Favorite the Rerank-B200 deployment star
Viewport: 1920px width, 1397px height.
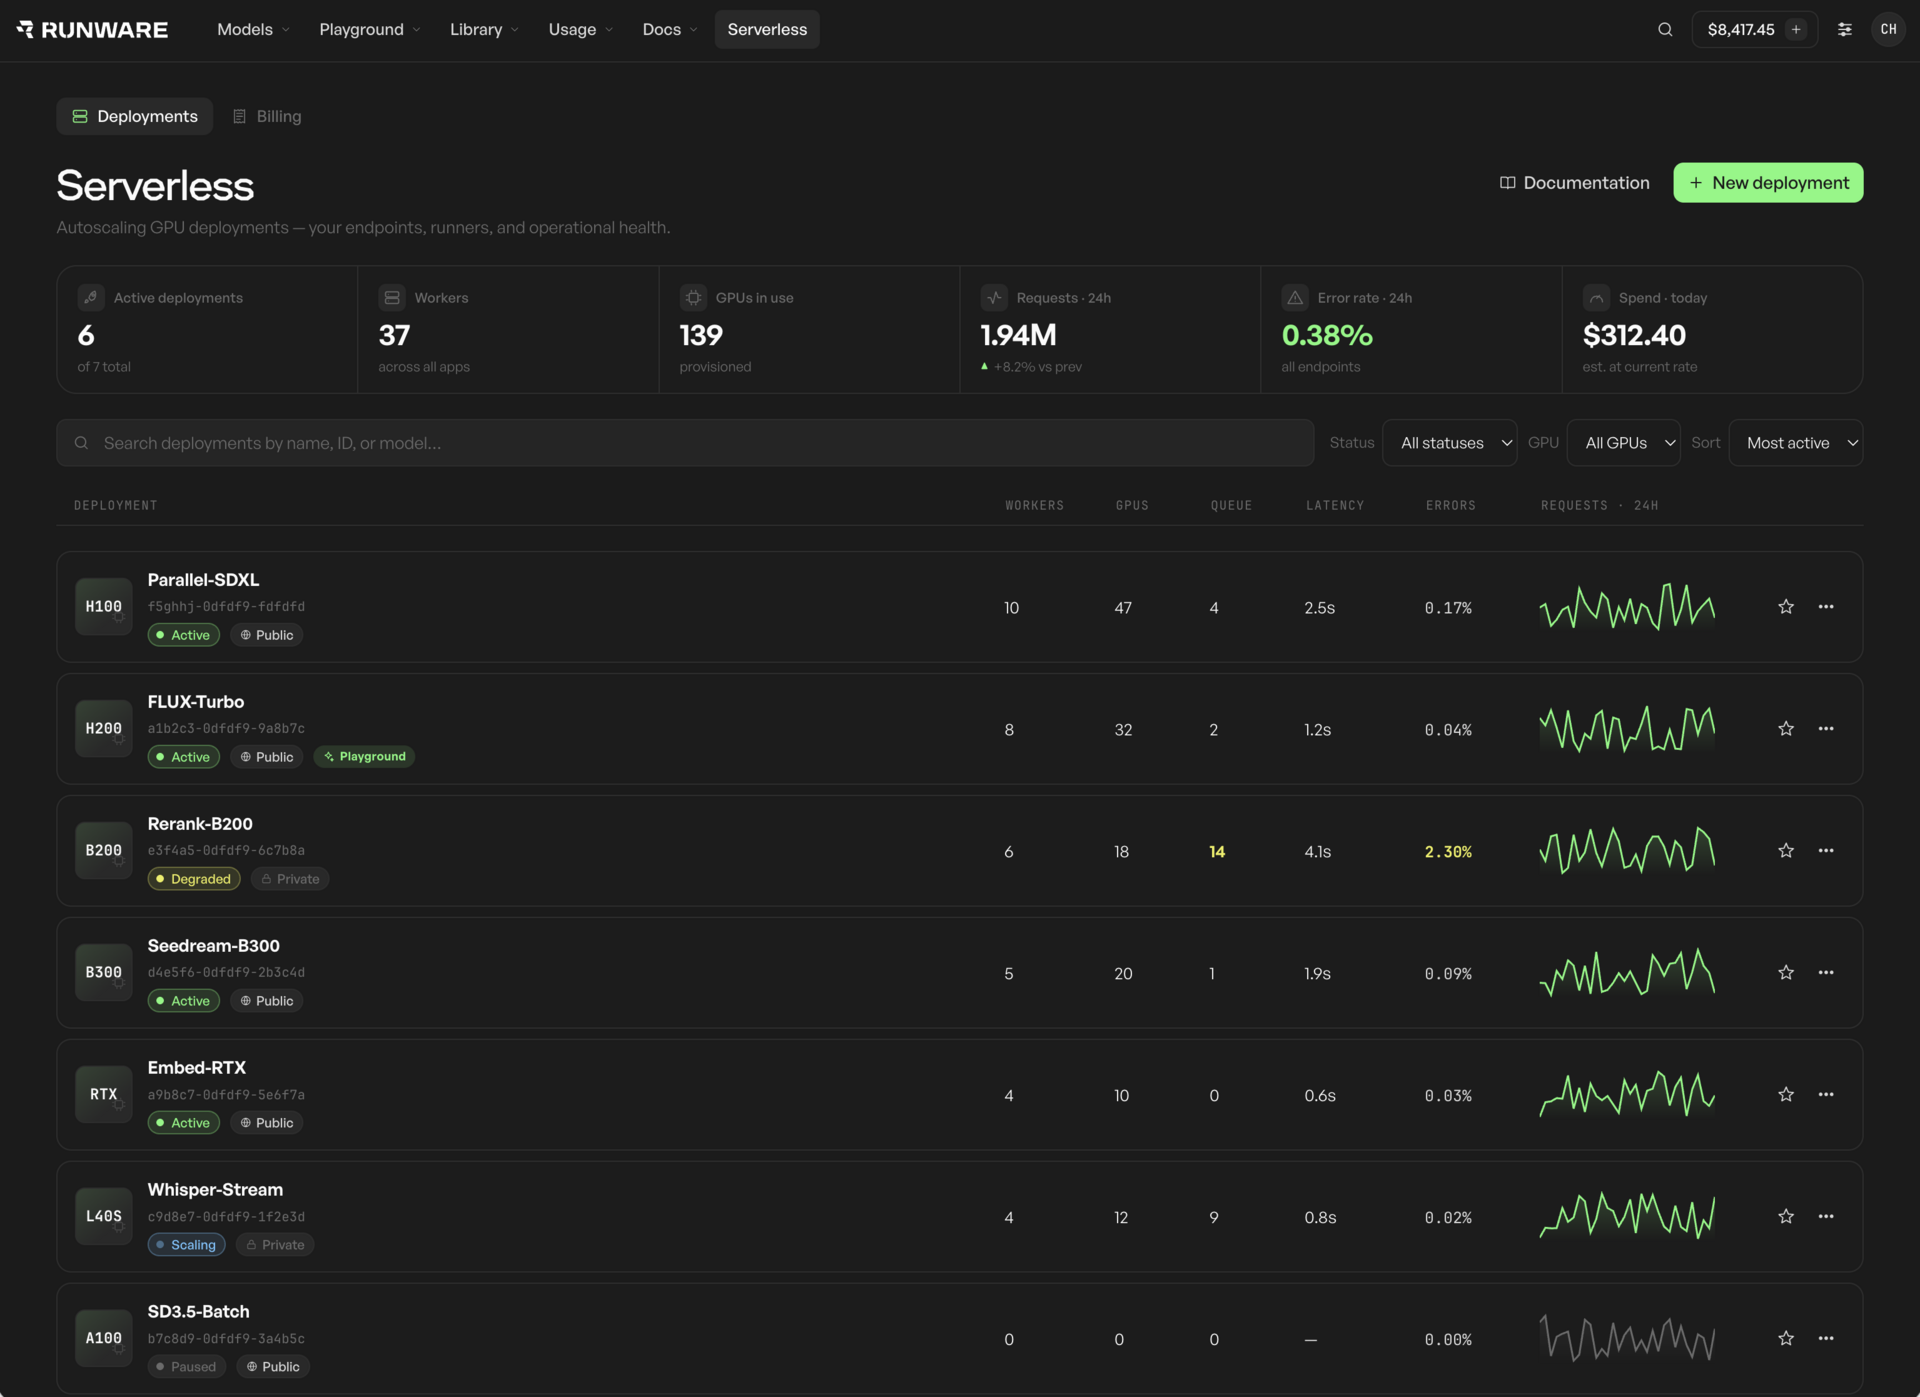point(1786,851)
